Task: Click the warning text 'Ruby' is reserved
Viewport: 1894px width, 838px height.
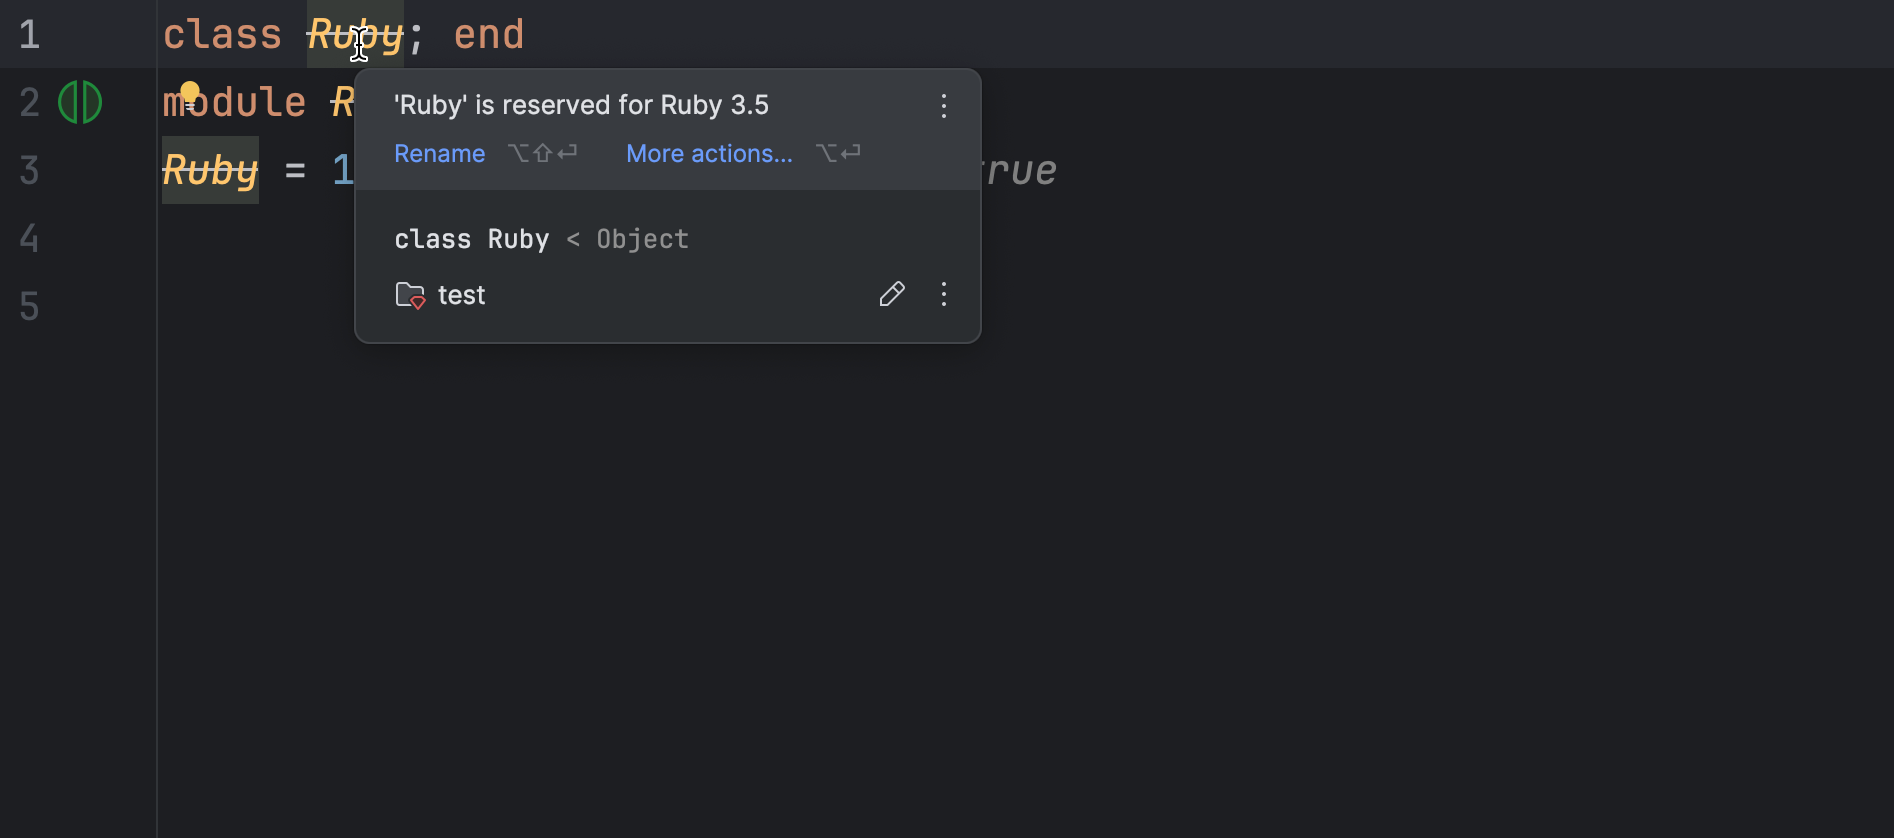Action: (581, 105)
